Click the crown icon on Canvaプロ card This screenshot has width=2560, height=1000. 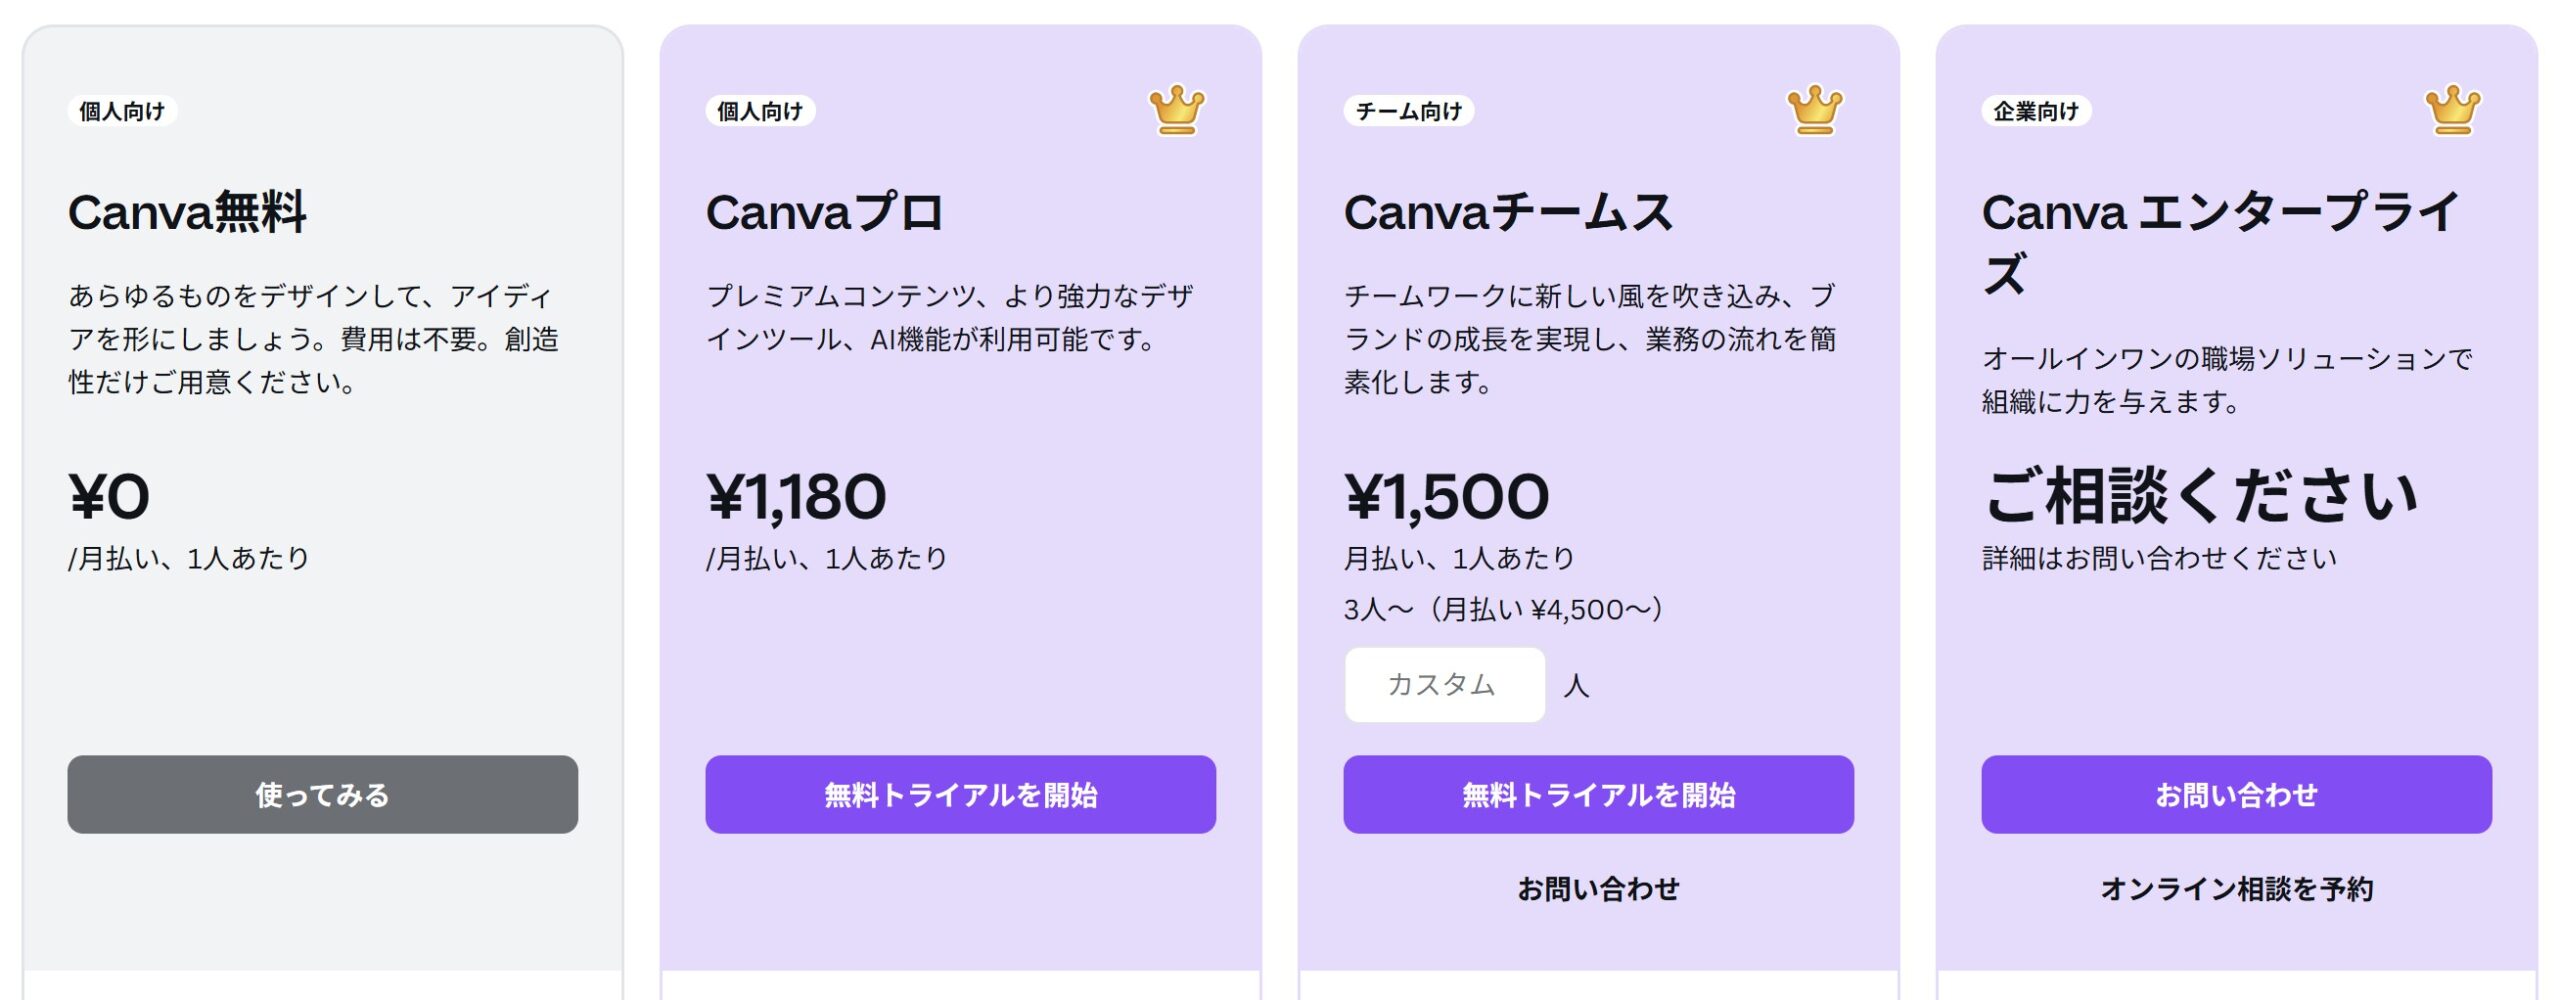point(1177,110)
